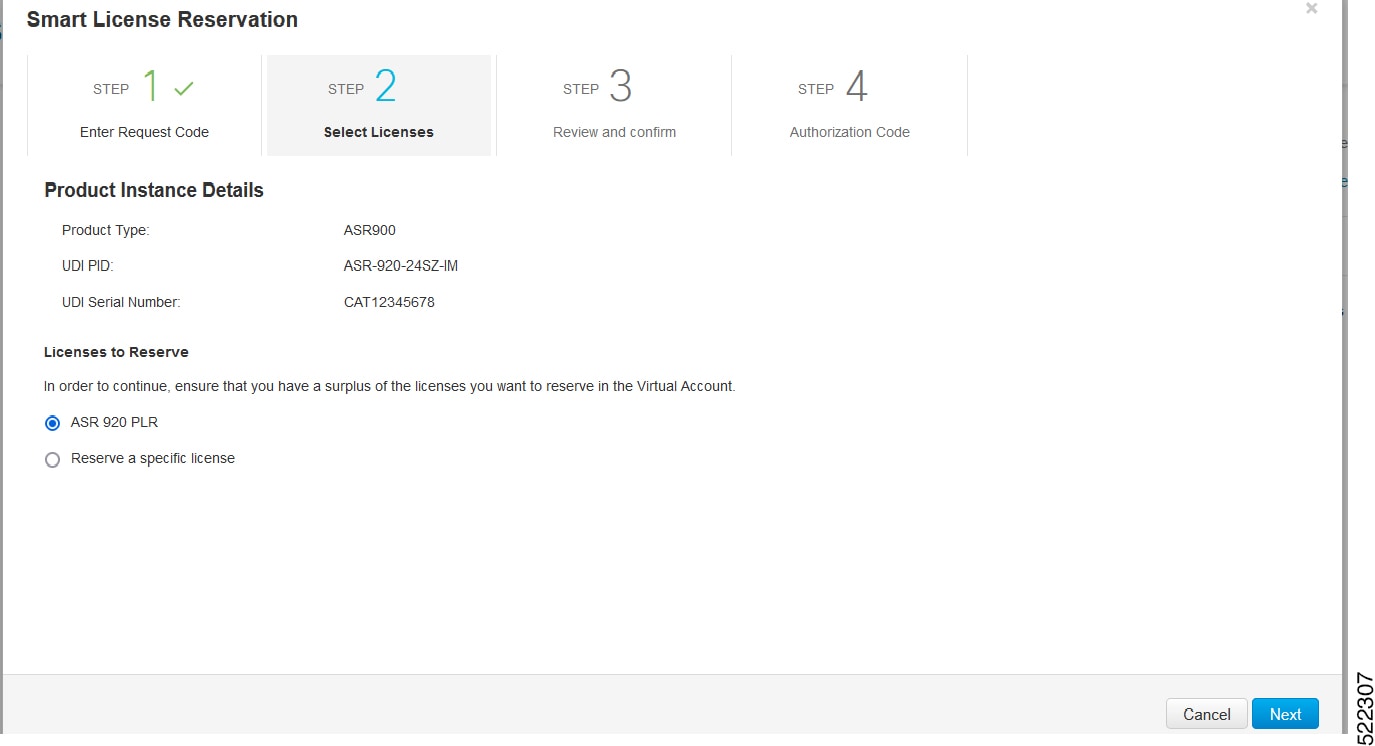Click the Product Type value ASR900
This screenshot has width=1375, height=746.
[370, 230]
